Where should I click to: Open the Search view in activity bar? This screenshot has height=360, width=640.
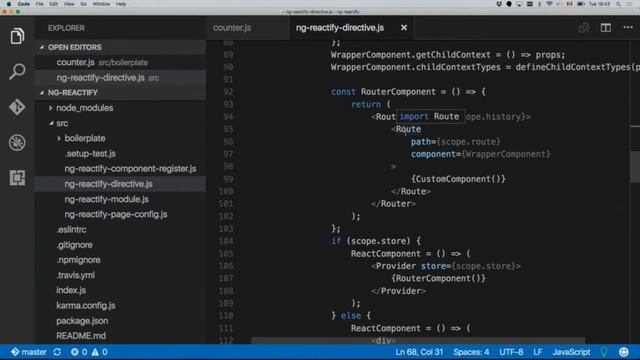17,71
